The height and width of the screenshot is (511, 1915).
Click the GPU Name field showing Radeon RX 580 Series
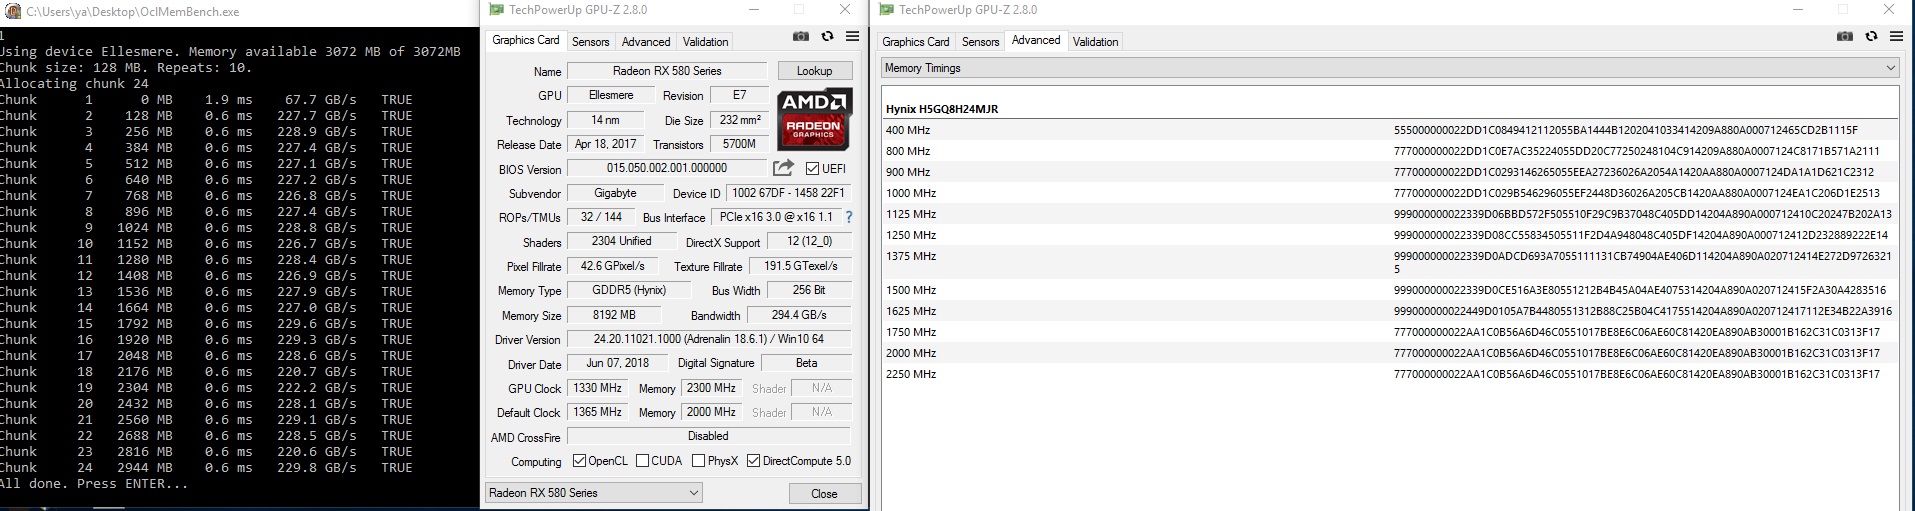pos(667,71)
